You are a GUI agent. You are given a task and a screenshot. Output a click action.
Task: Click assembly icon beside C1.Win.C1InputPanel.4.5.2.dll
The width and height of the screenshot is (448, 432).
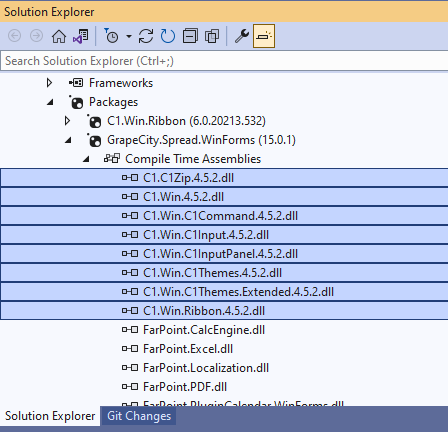tap(130, 254)
